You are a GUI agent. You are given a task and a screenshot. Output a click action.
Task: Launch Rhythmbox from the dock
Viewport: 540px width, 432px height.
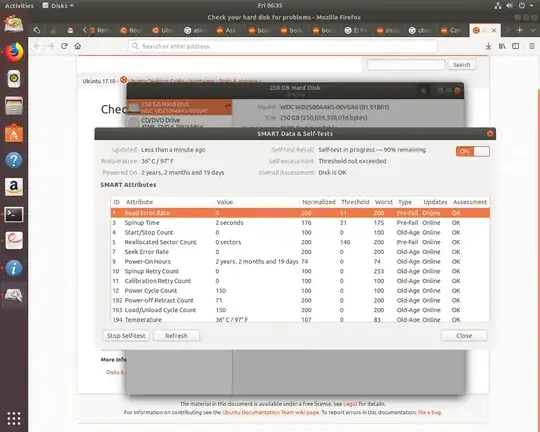[14, 79]
